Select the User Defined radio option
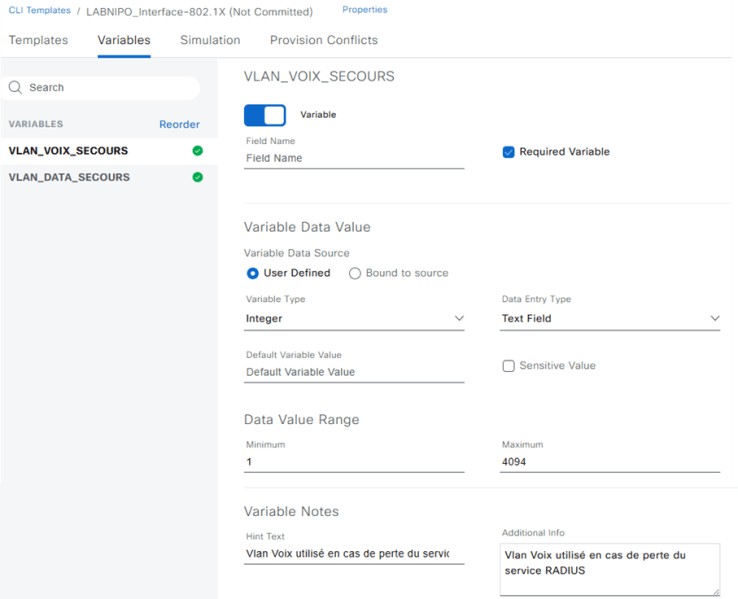 253,273
